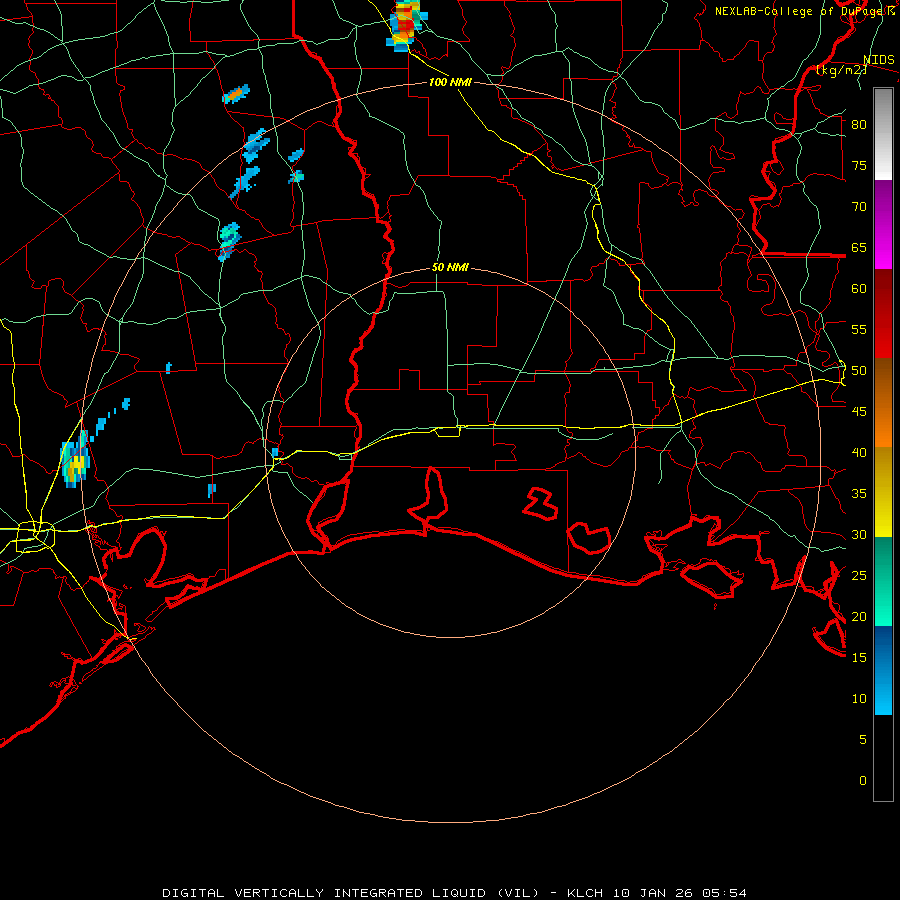
Task: Select the 60 value on the VIL scale
Action: coord(859,289)
